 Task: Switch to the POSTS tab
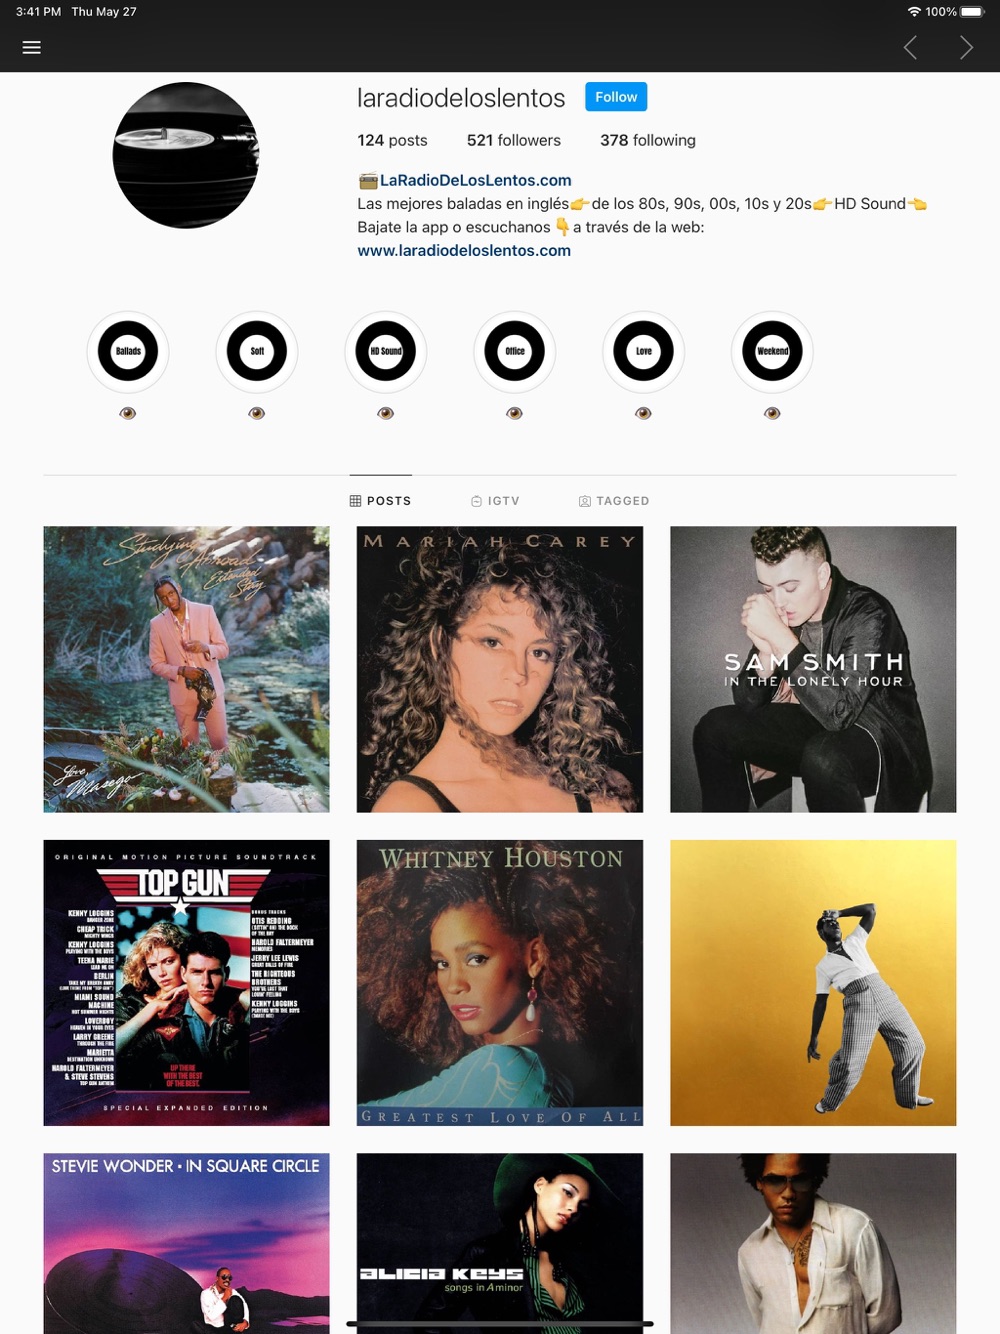pos(380,501)
